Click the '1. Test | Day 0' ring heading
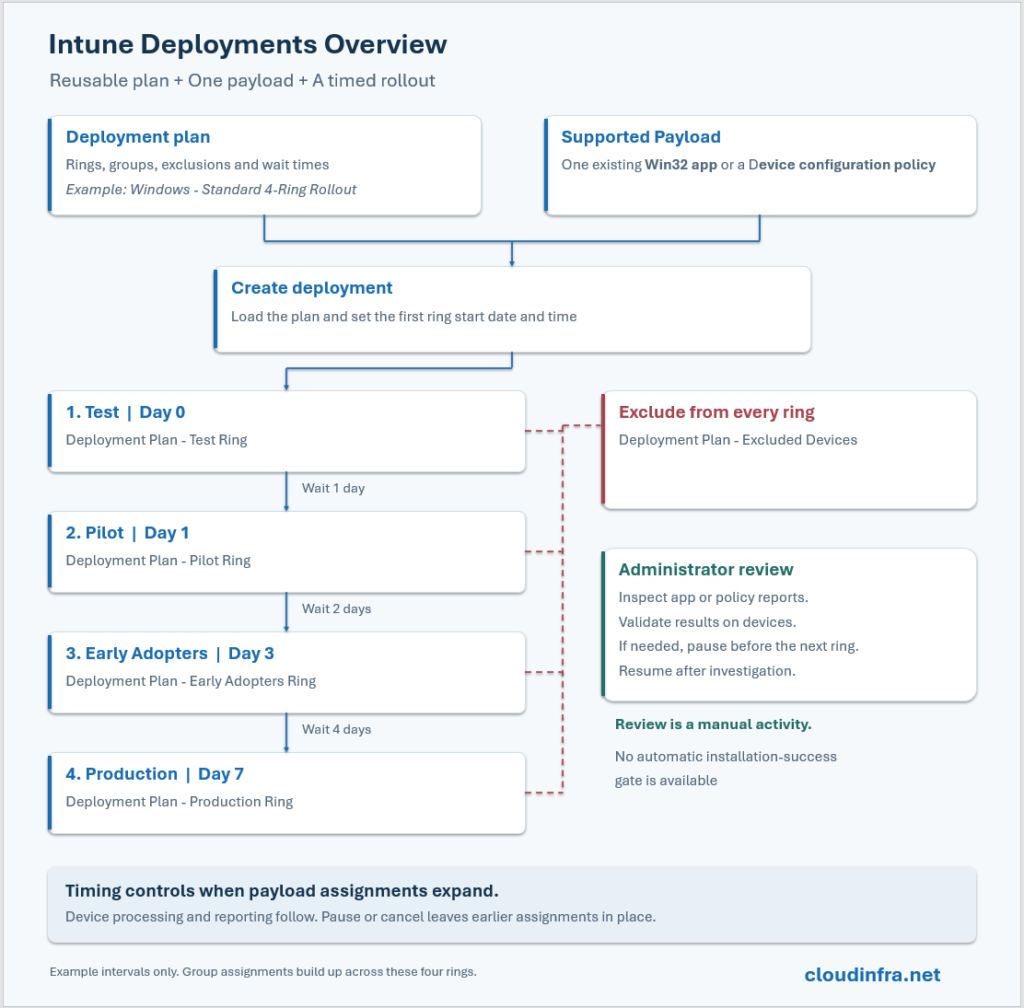The image size is (1024, 1008). [x=125, y=413]
